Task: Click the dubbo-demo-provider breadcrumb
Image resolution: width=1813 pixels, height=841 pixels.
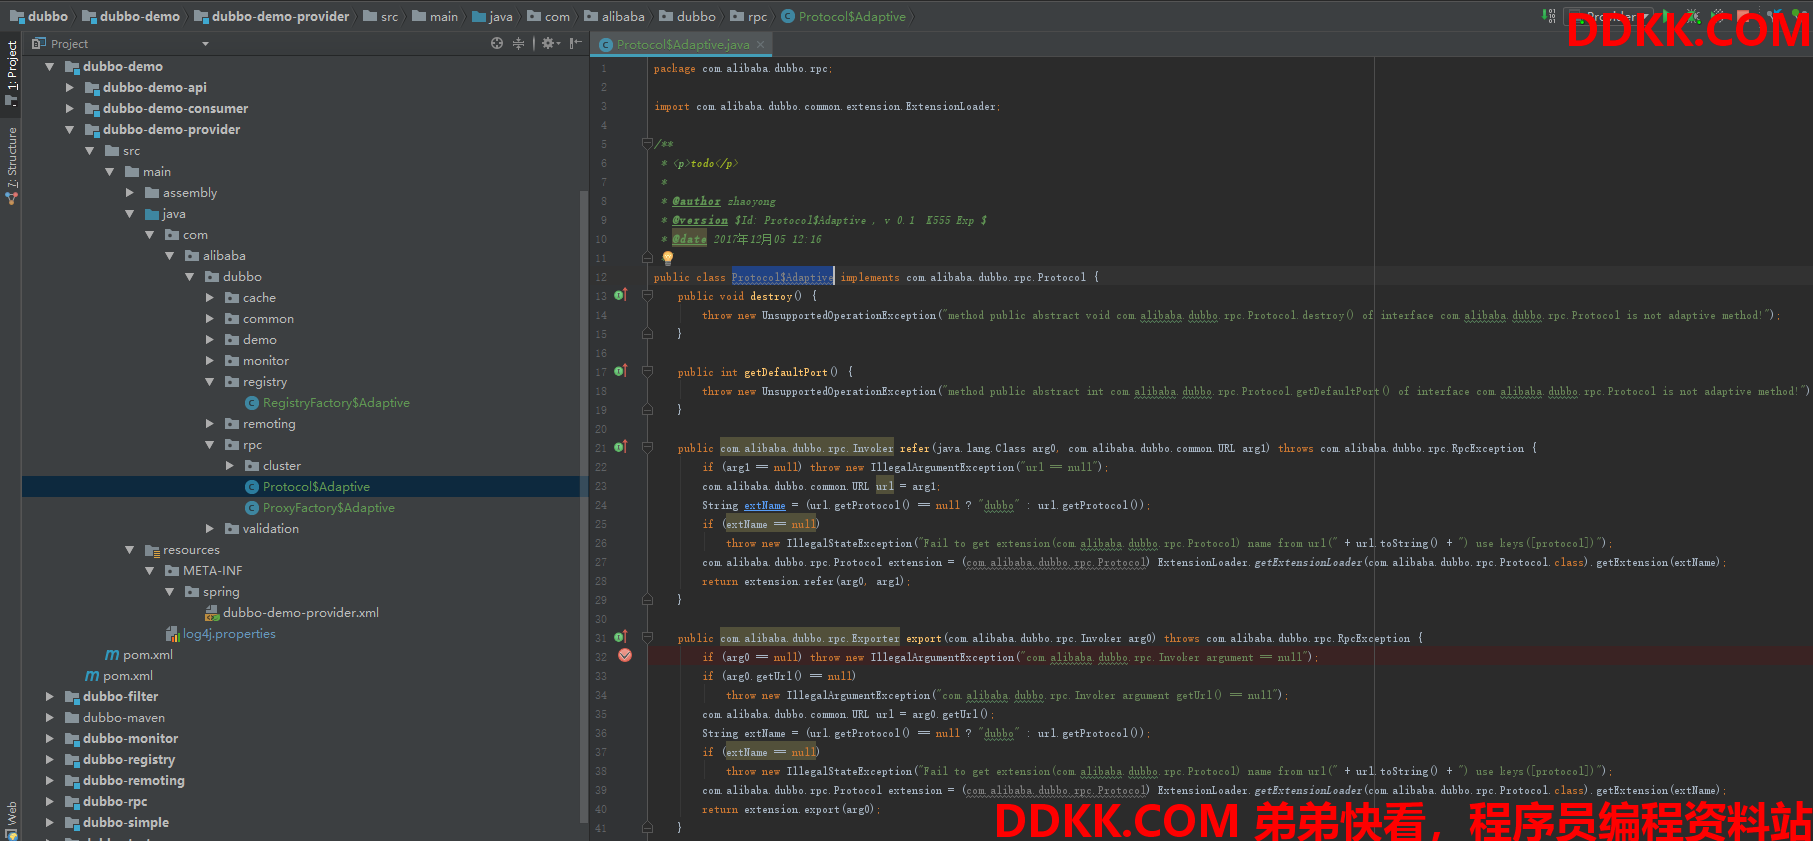Action: click(x=272, y=16)
